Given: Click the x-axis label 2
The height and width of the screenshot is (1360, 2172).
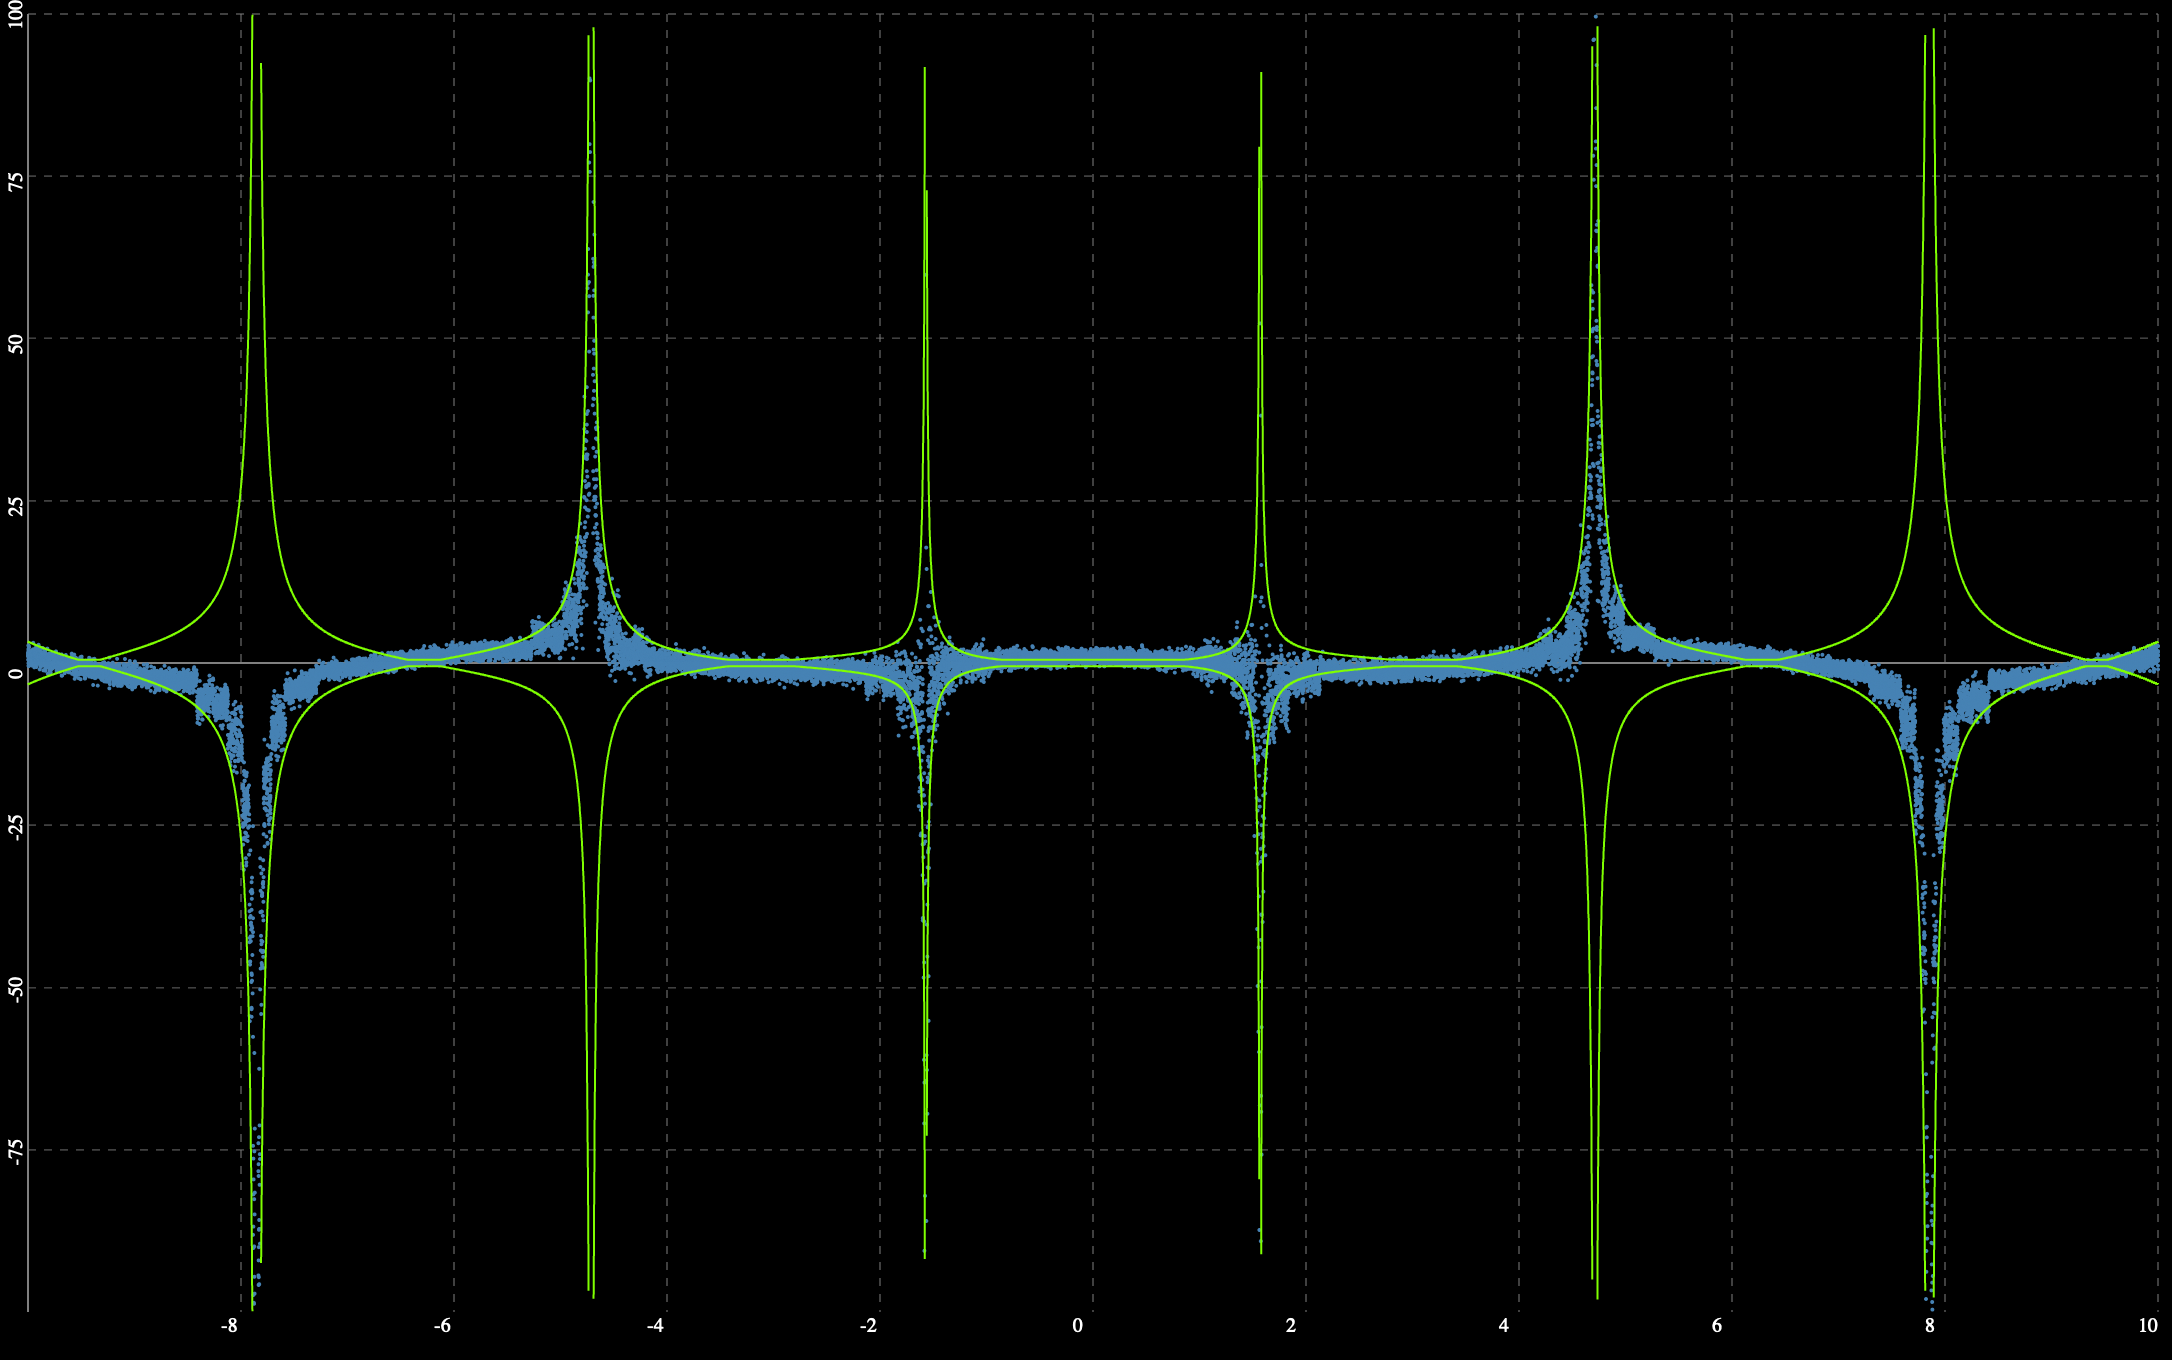Looking at the screenshot, I should [x=1291, y=1326].
